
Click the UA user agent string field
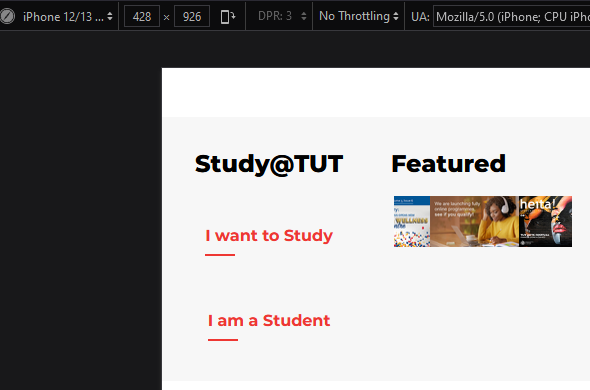click(512, 17)
